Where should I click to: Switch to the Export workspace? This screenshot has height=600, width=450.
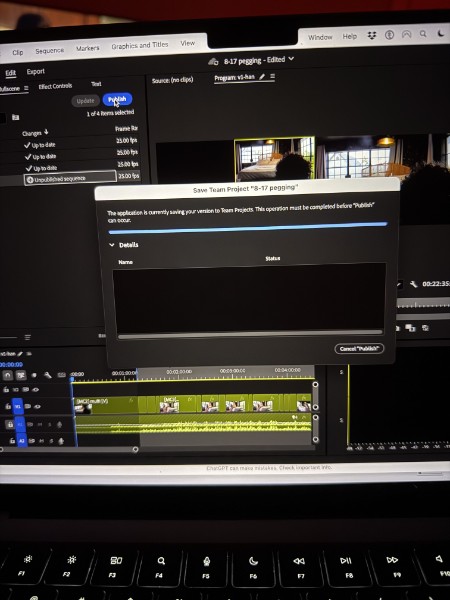click(36, 72)
